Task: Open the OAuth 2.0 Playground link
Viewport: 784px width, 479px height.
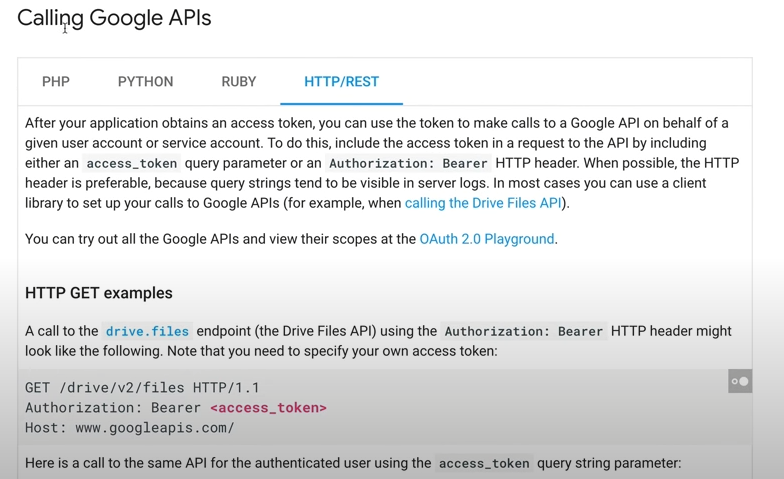Action: (x=486, y=239)
